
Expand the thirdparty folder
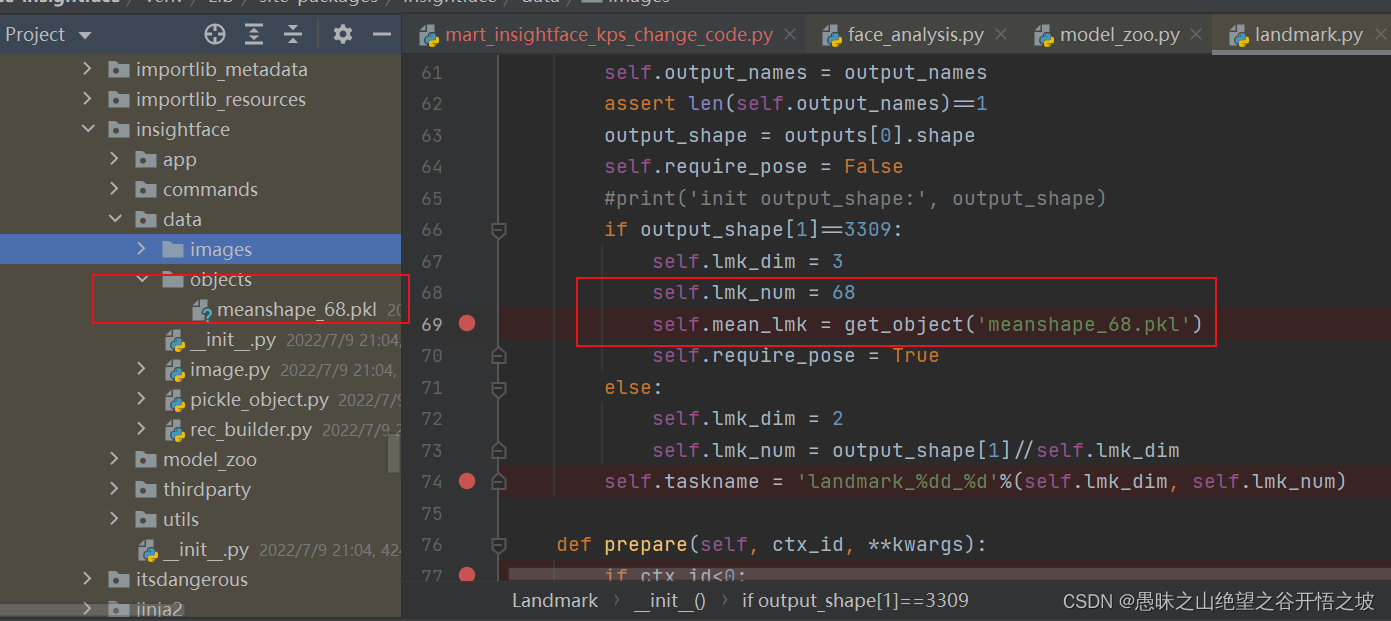[115, 489]
